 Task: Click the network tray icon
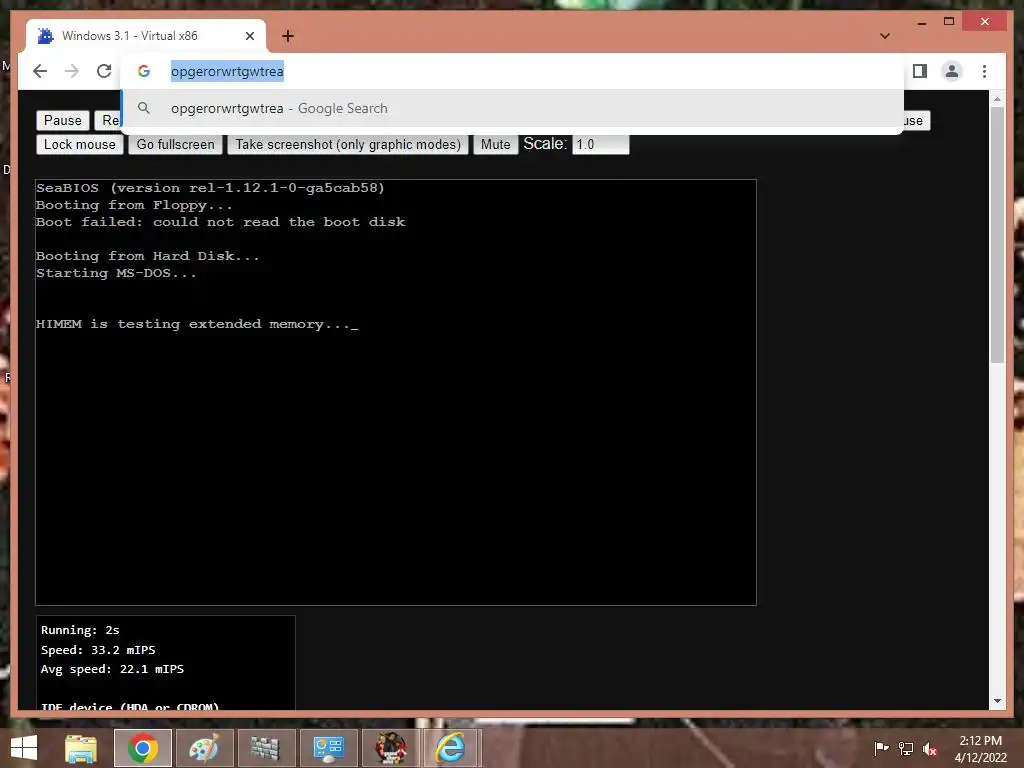coord(905,748)
